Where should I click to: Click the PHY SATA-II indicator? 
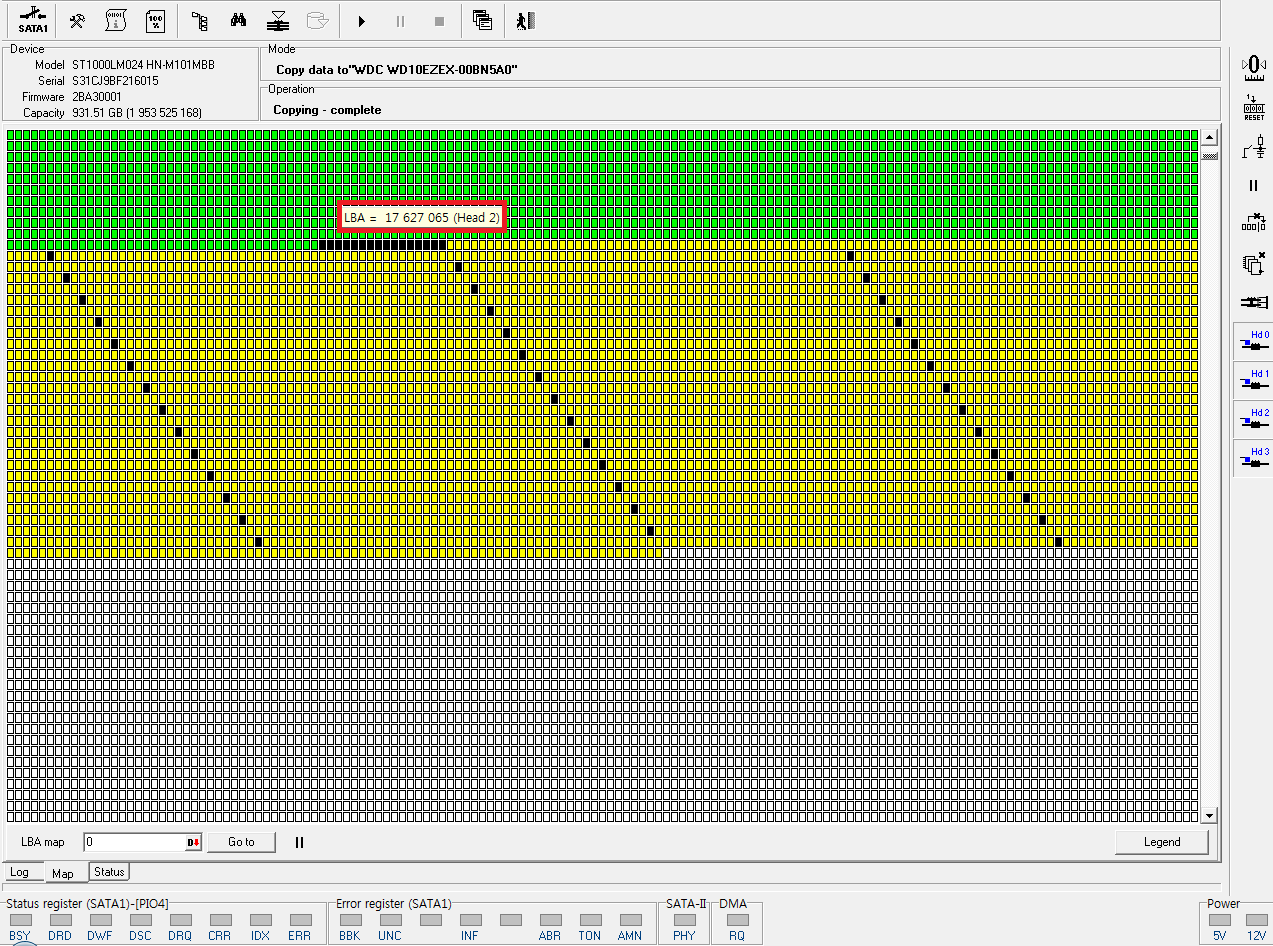(x=684, y=920)
